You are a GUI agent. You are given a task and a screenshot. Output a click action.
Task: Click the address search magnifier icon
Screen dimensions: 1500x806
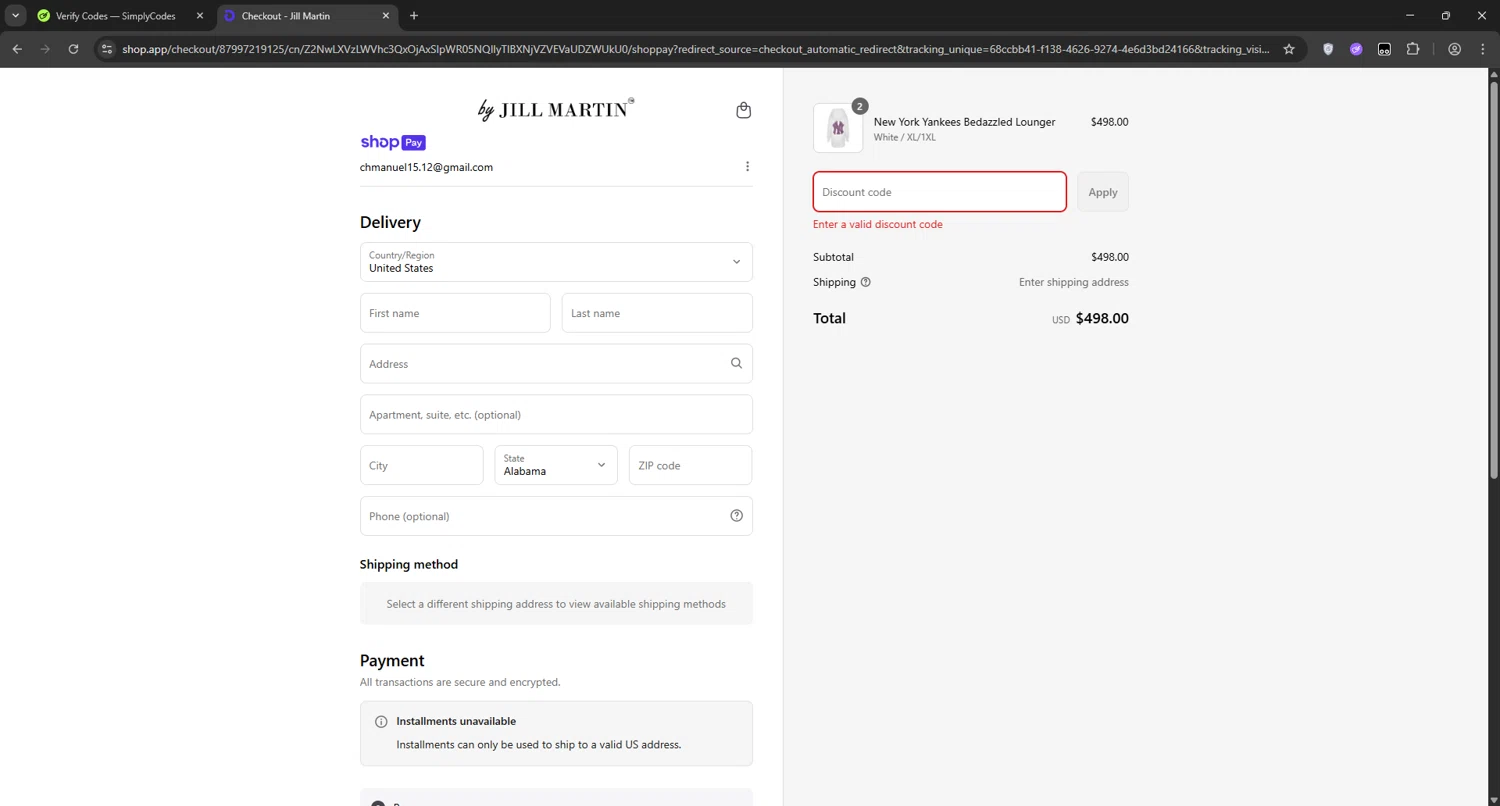[736, 364]
